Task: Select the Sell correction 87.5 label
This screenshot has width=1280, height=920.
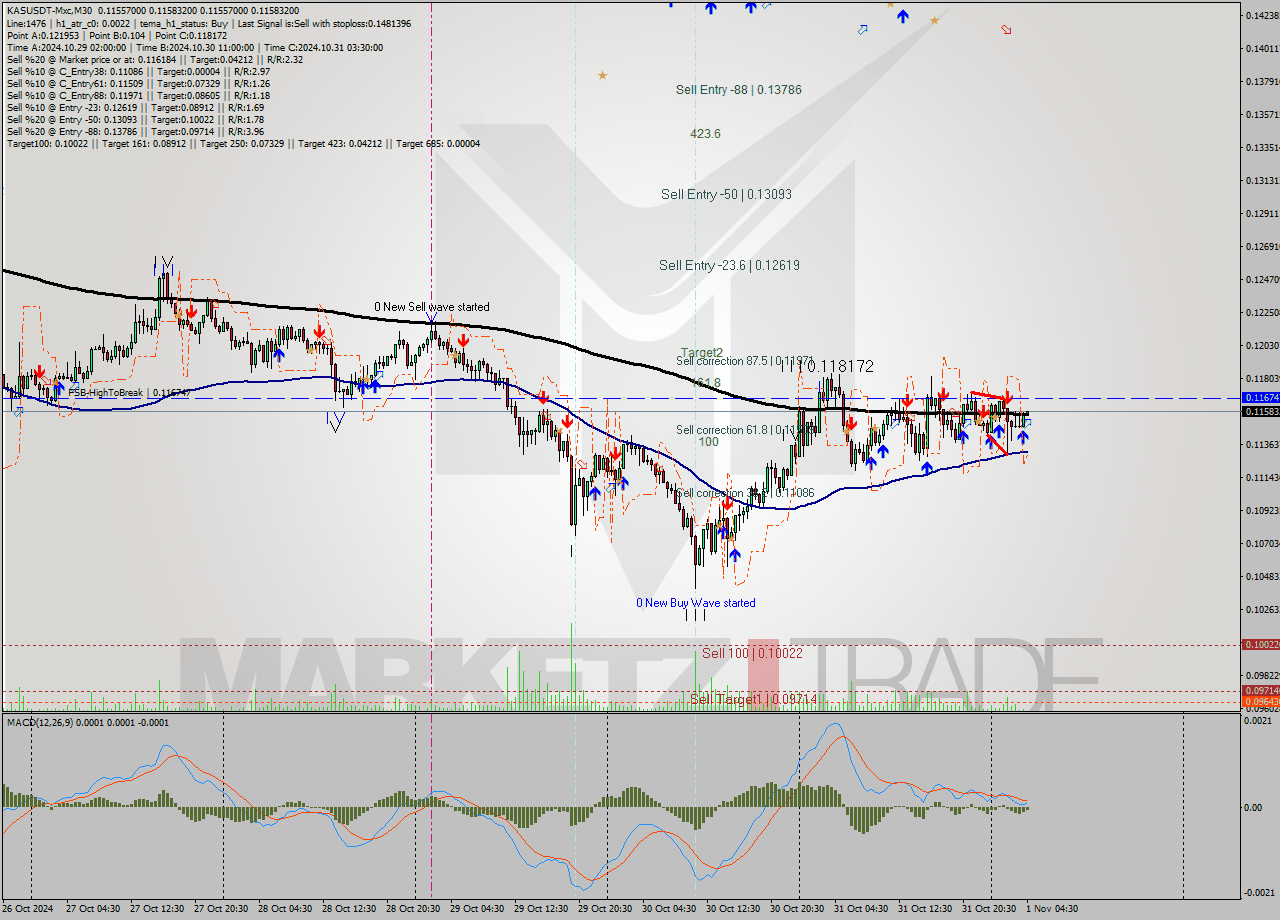Action: [744, 361]
